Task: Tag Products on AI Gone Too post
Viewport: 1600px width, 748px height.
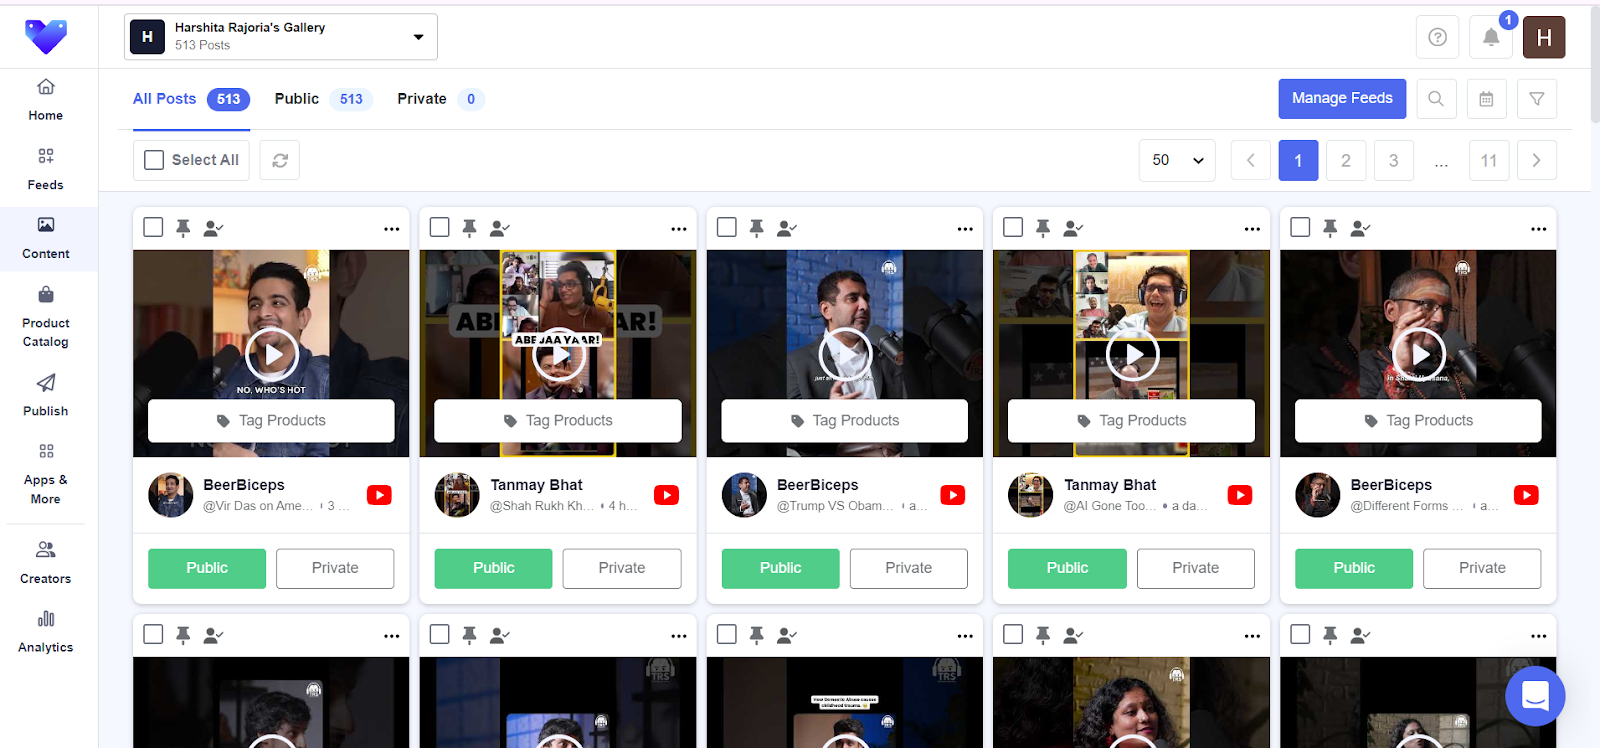Action: pyautogui.click(x=1131, y=421)
